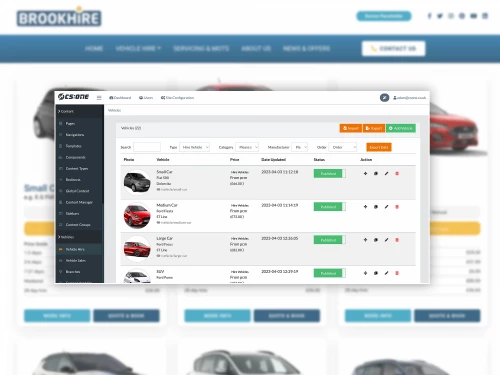The image size is (500, 375).
Task: Open Content Manager in sidebar
Action: [80, 202]
